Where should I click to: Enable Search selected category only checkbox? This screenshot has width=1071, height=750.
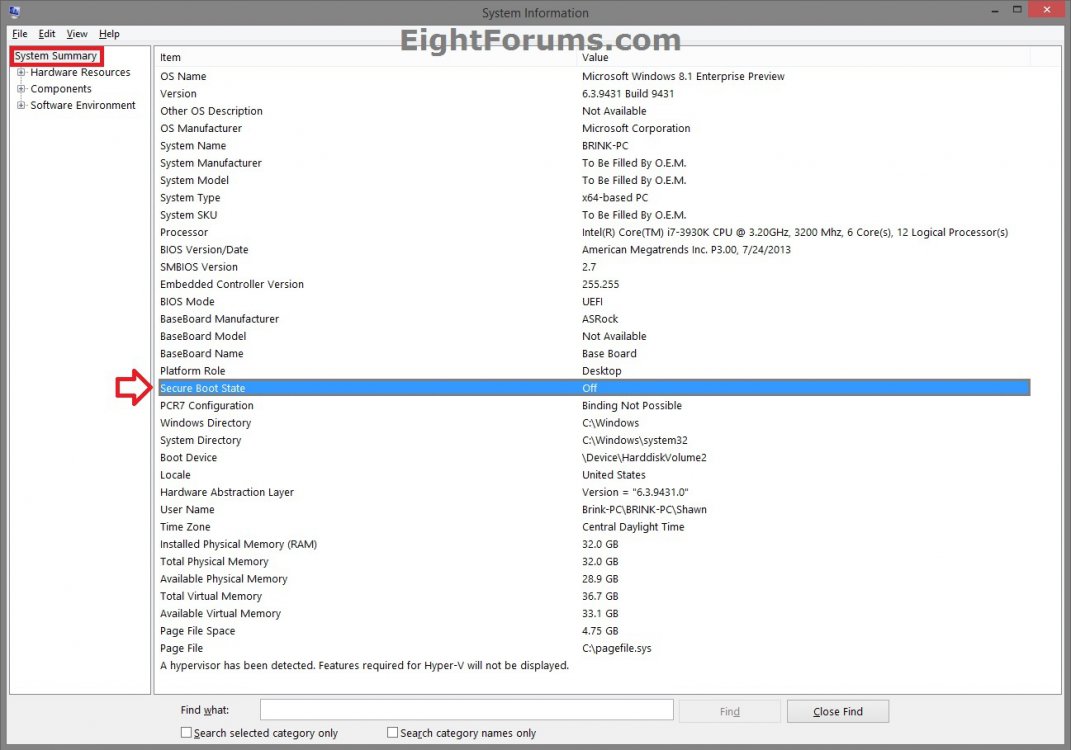186,732
